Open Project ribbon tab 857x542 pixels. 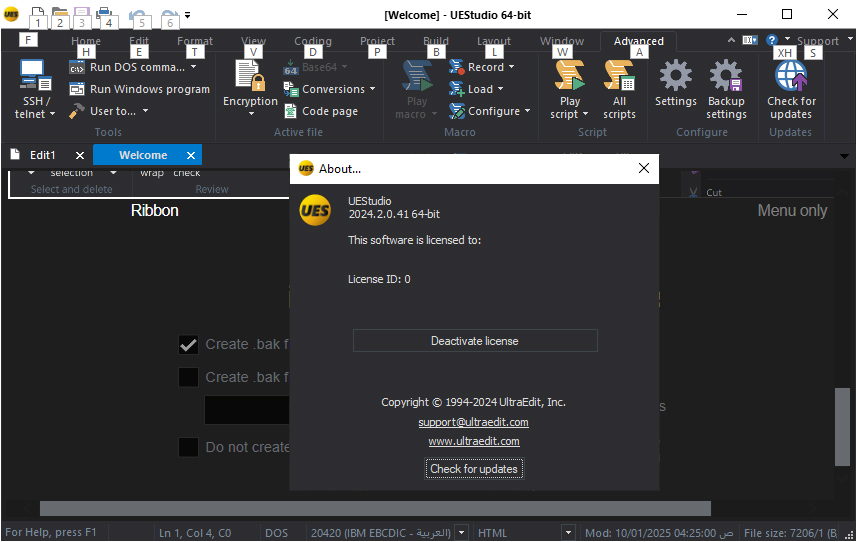click(377, 41)
